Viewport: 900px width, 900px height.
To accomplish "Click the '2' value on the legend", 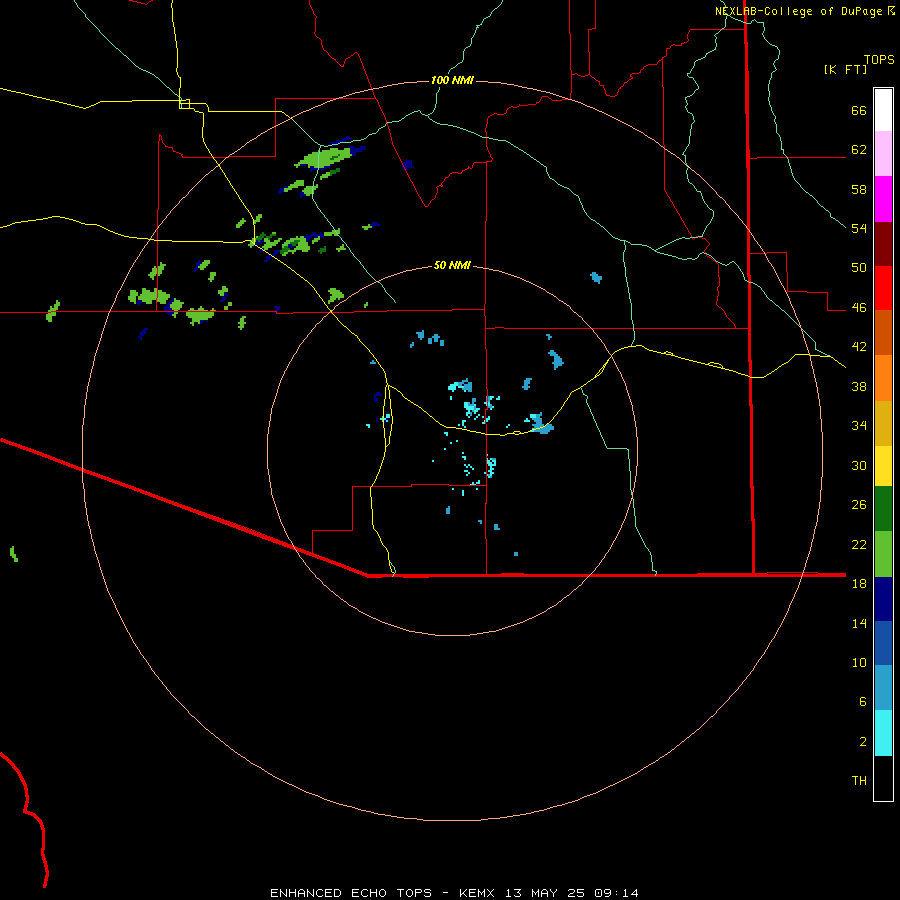I will coord(863,742).
